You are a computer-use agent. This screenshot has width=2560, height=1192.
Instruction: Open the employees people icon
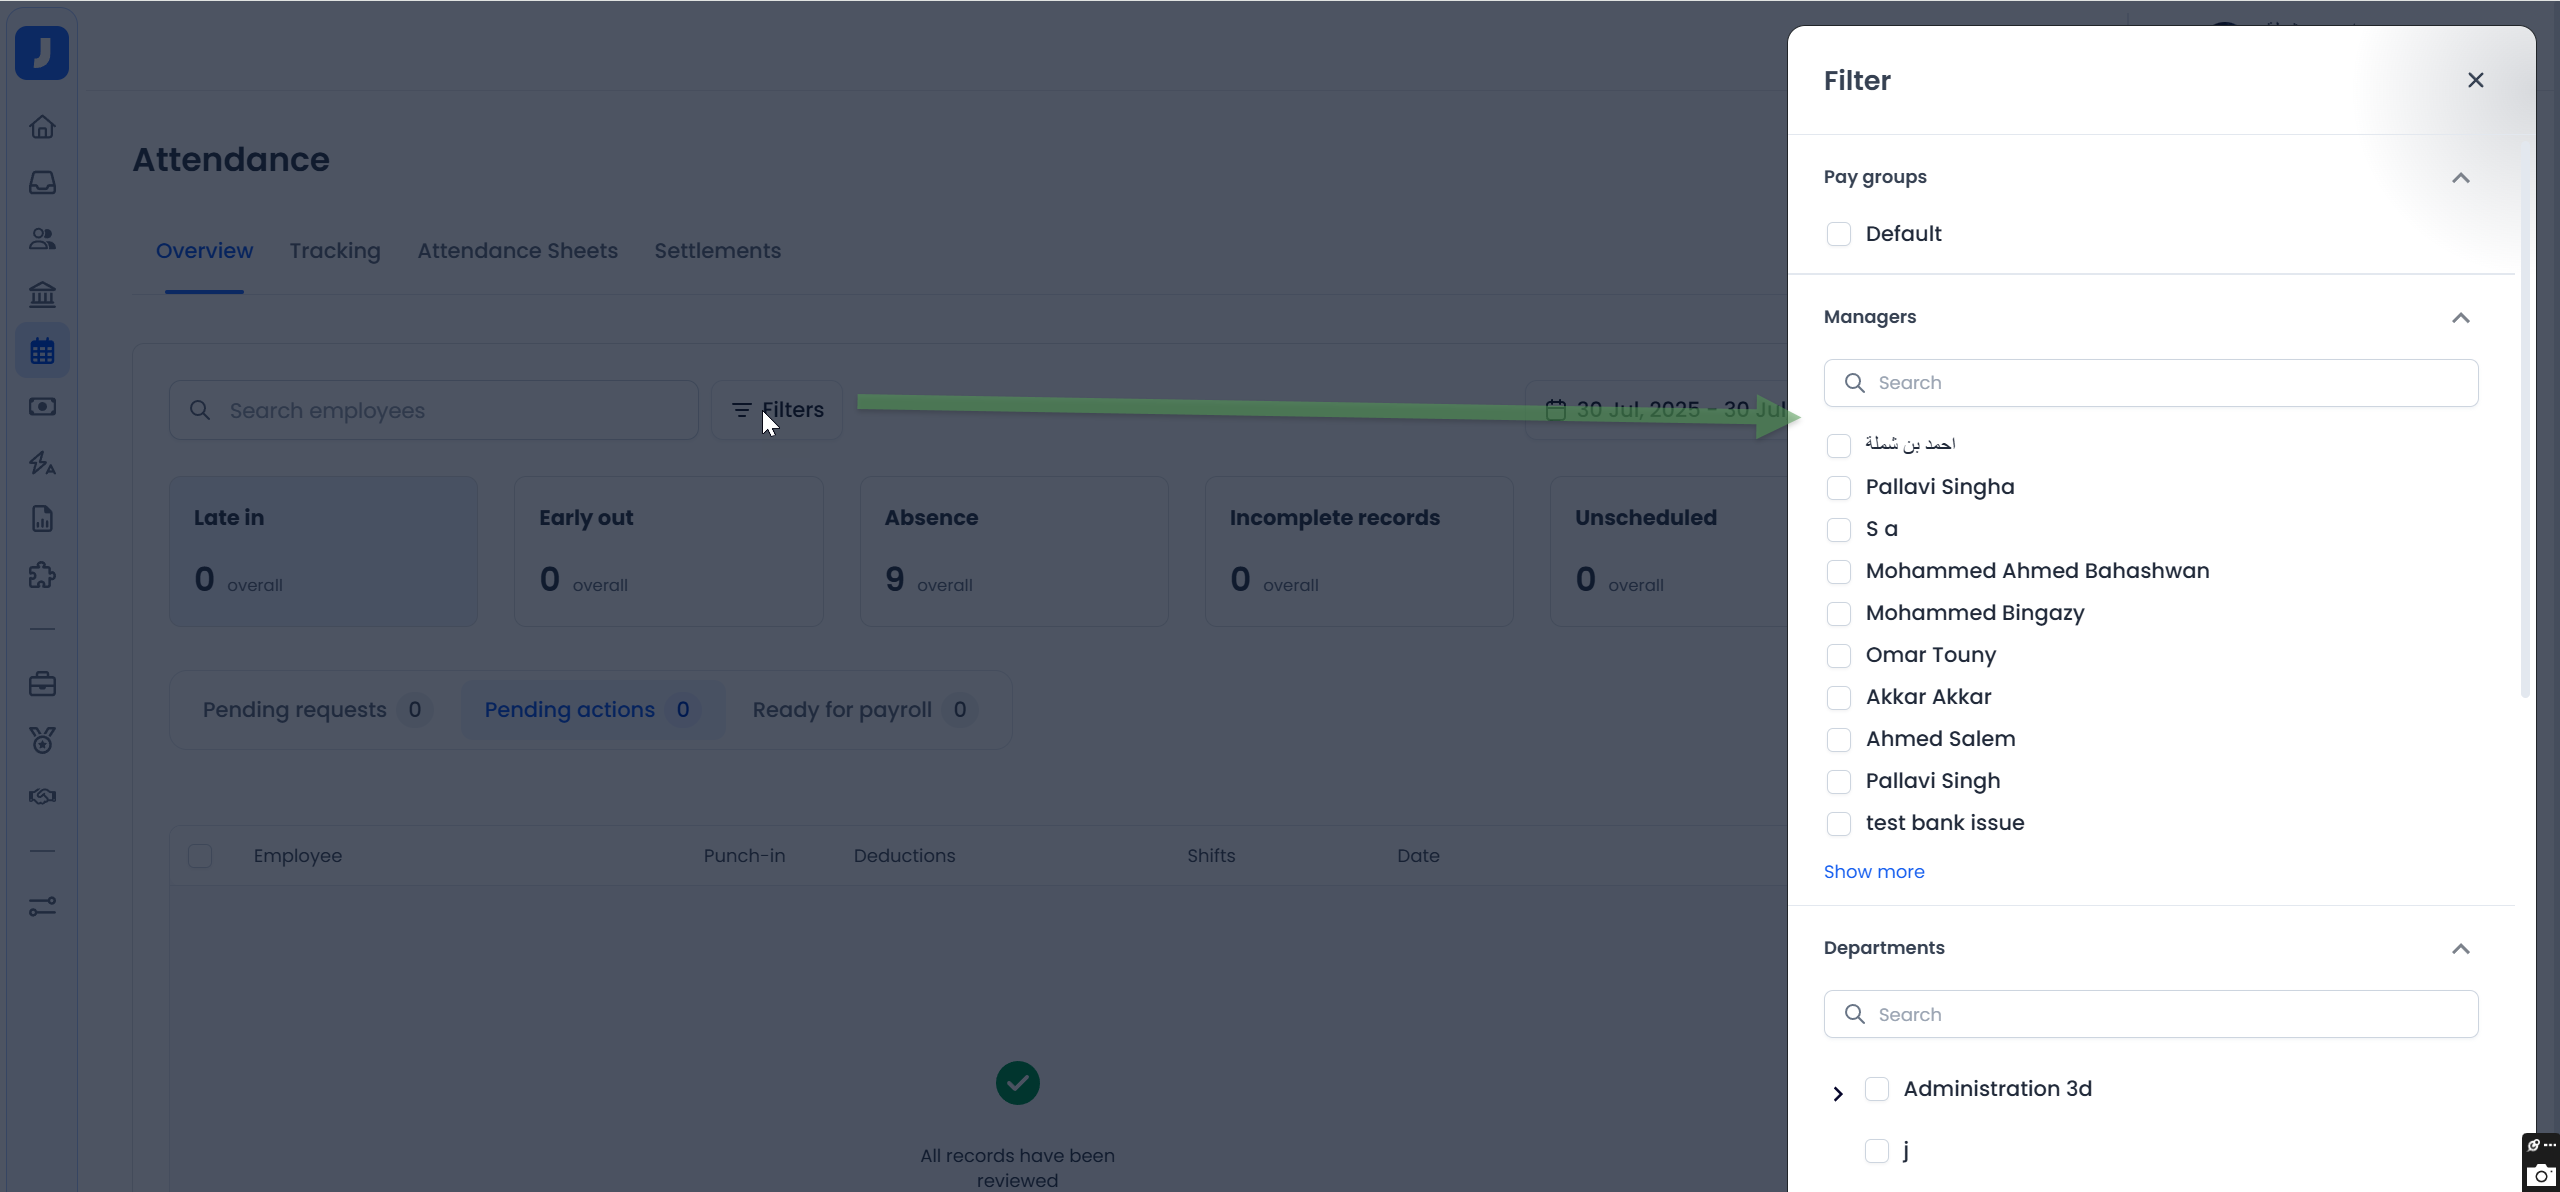42,239
